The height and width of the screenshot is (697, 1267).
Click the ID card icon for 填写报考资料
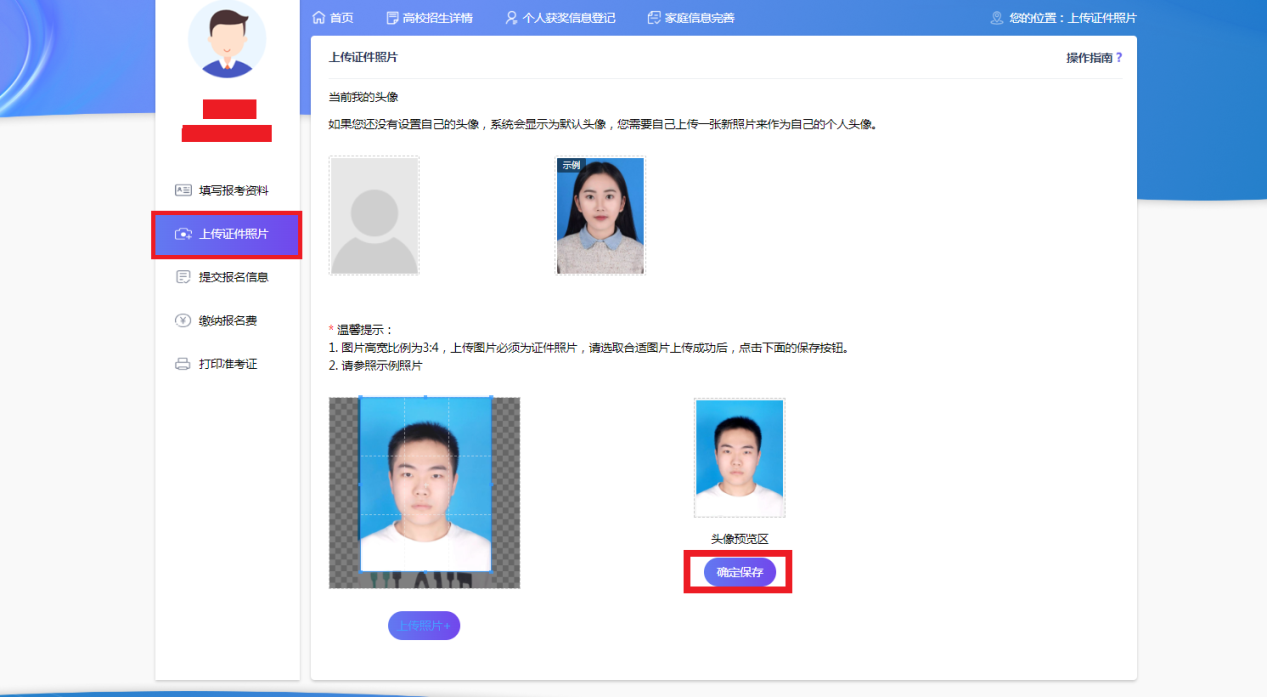183,190
